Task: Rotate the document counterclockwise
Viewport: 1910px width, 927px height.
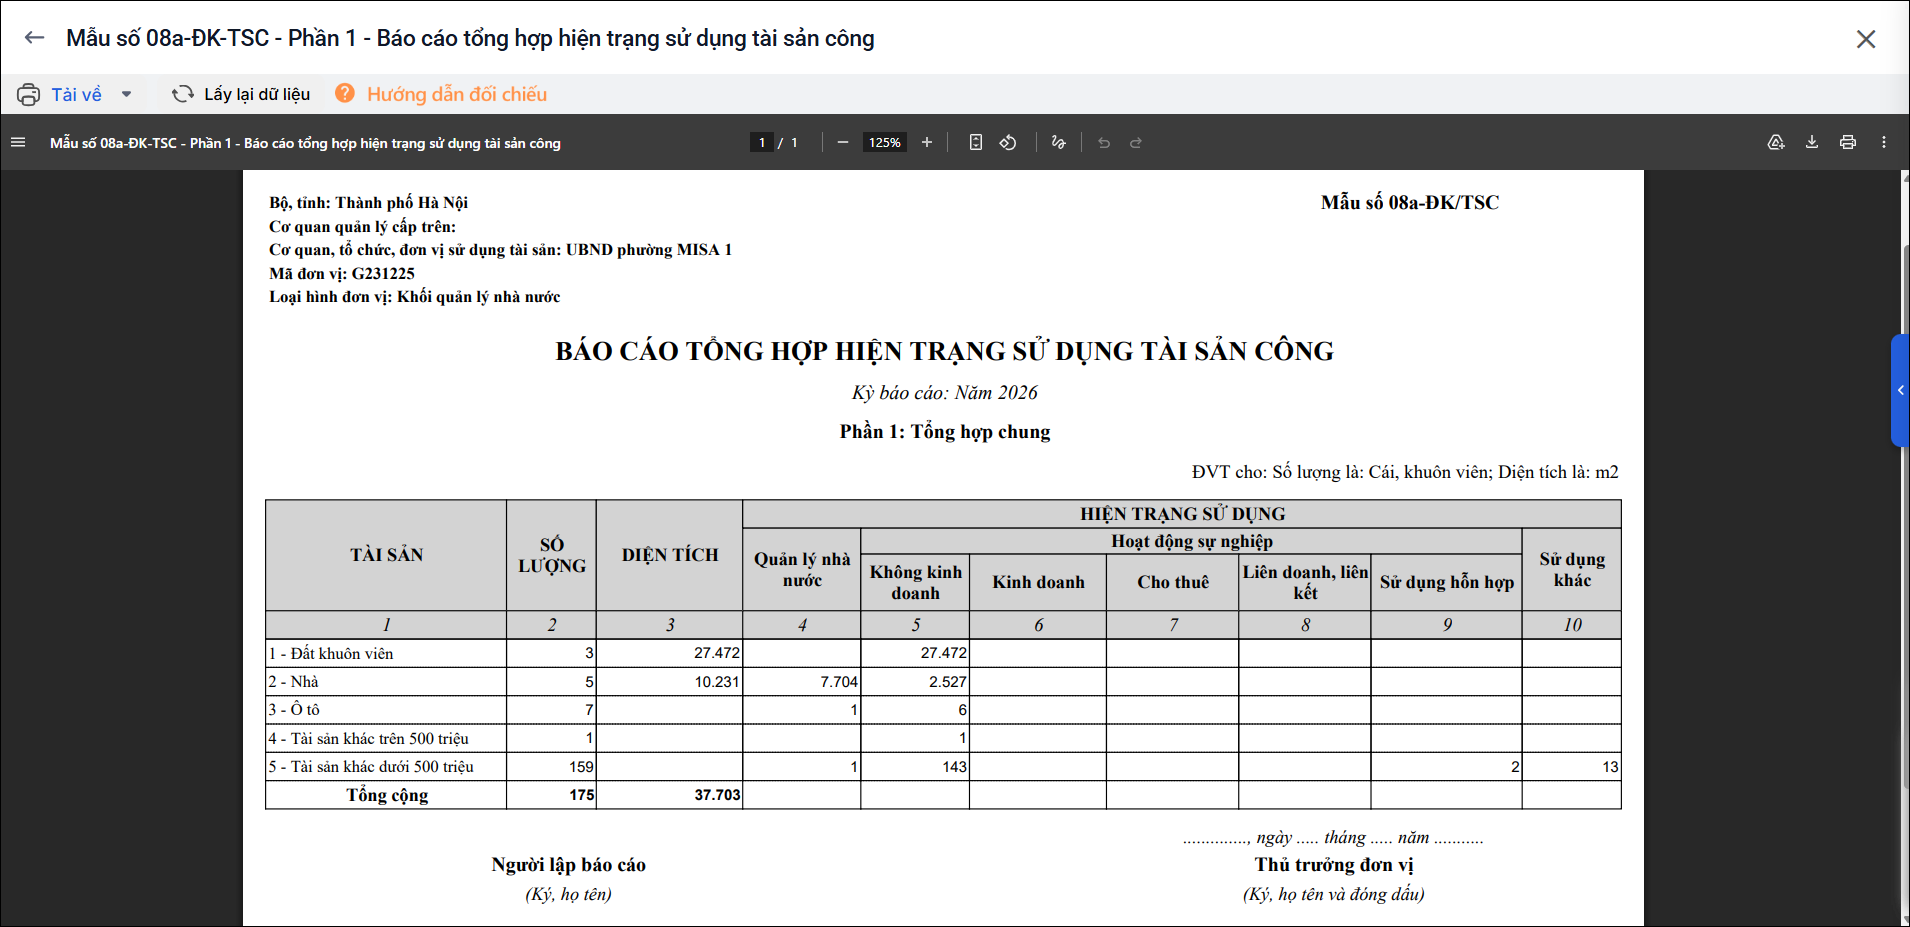Action: (1008, 142)
